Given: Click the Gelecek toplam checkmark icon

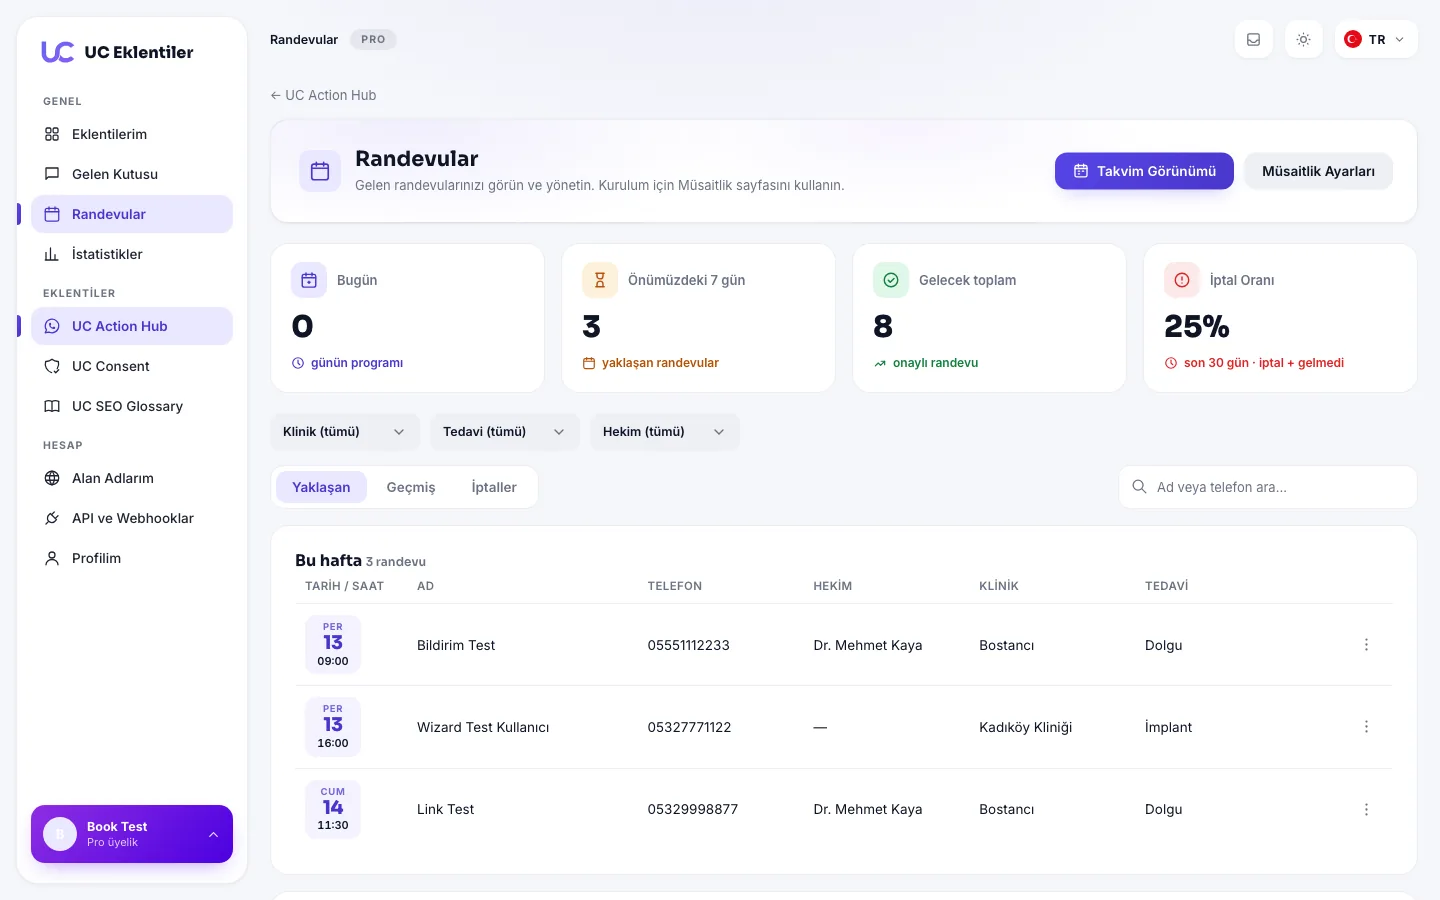Looking at the screenshot, I should tap(891, 280).
